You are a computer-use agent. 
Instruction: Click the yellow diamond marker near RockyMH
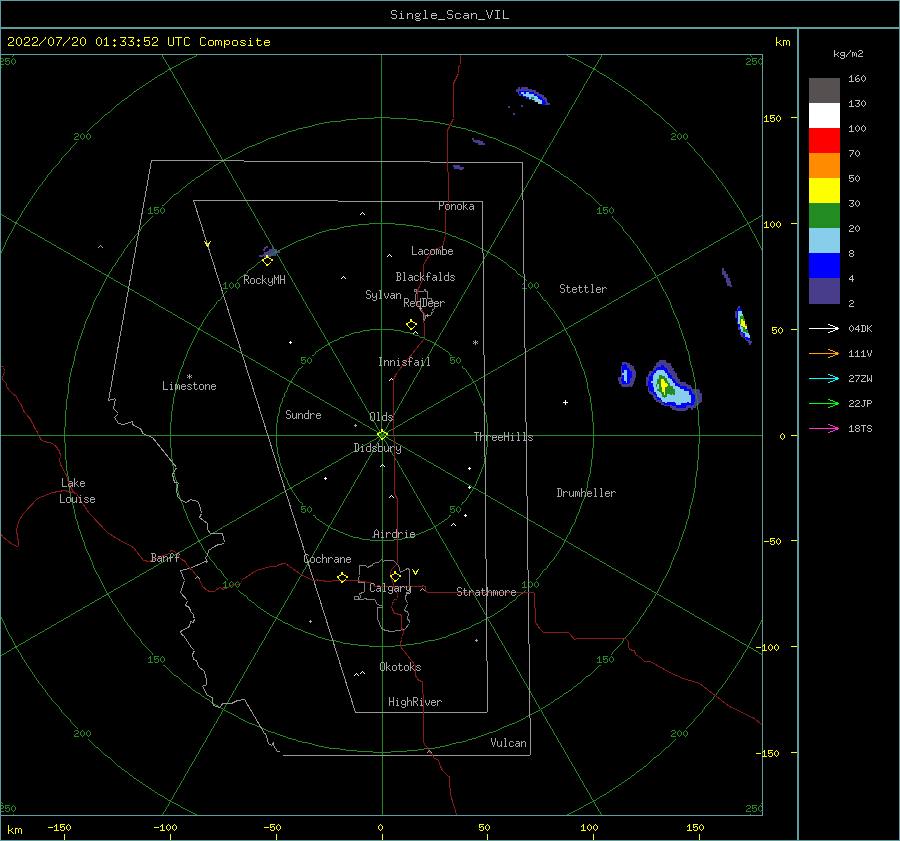click(x=267, y=261)
